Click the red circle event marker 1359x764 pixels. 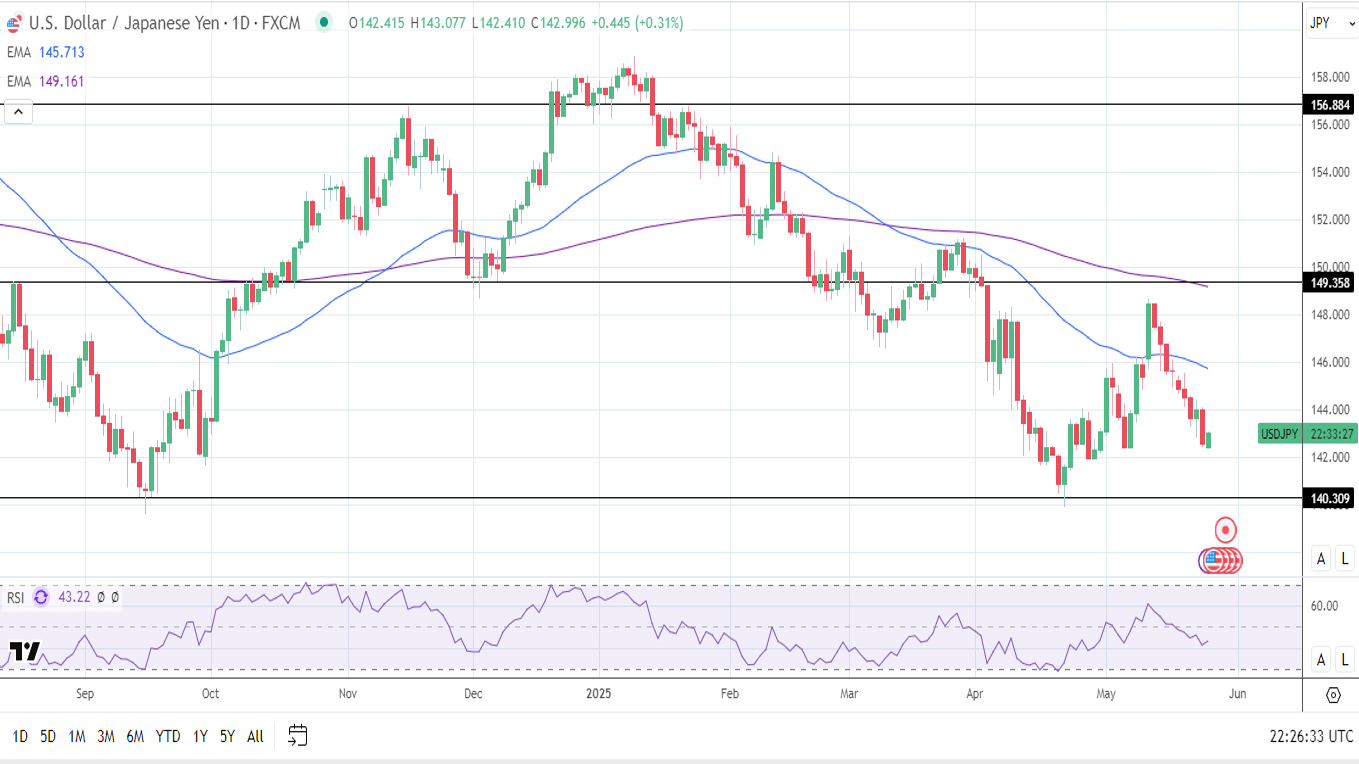[x=1226, y=529]
